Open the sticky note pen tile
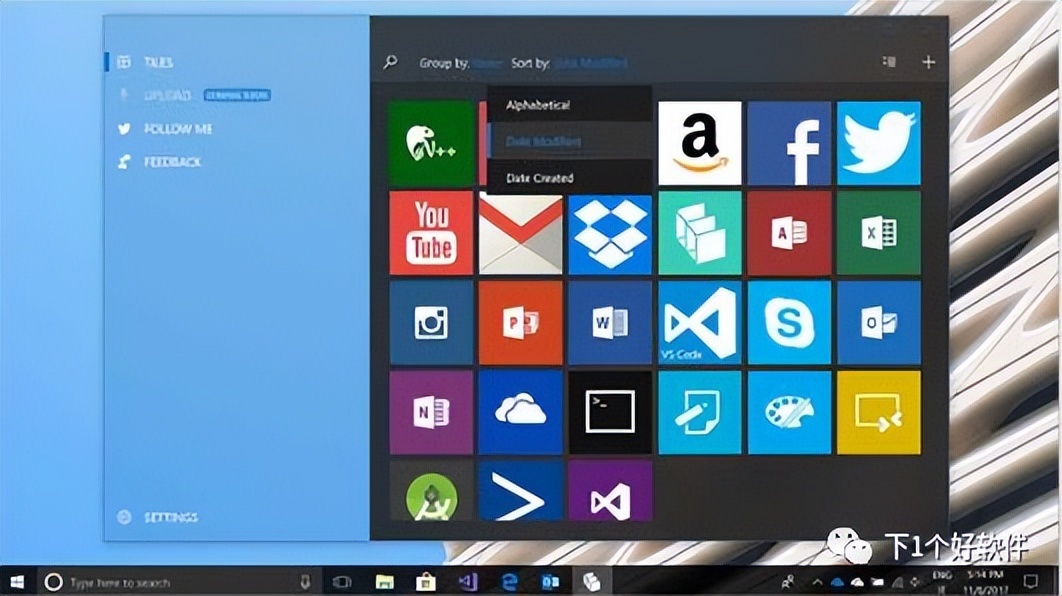The width and height of the screenshot is (1062, 596). [700, 412]
